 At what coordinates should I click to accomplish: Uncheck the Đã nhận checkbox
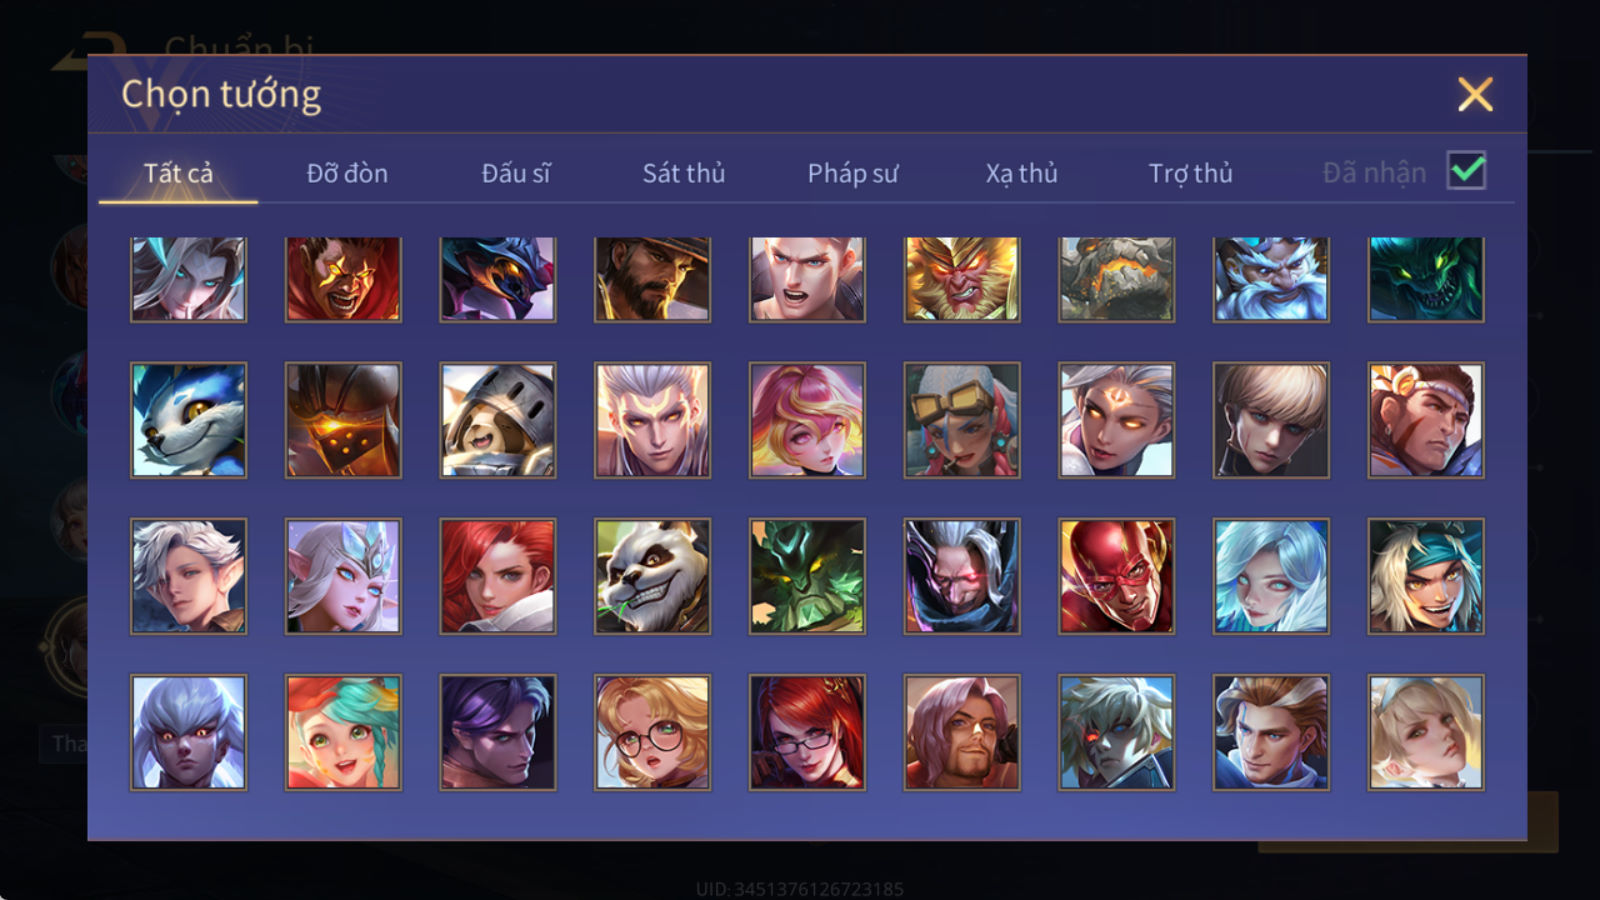click(1466, 171)
